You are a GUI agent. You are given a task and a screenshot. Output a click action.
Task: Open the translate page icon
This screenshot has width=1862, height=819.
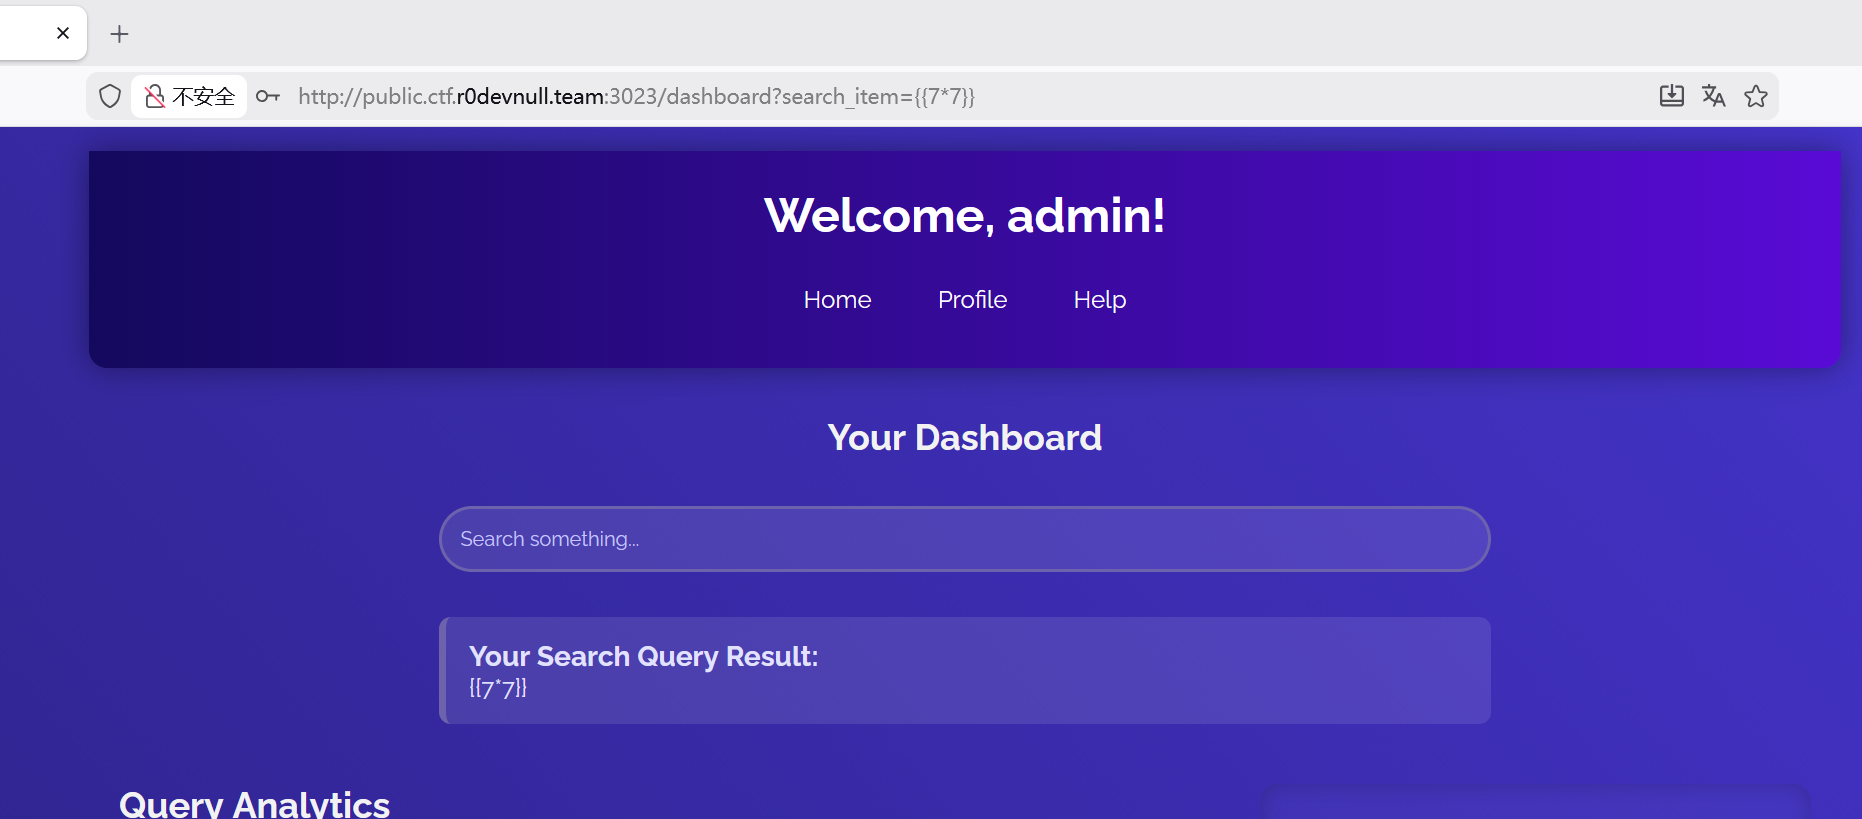pyautogui.click(x=1714, y=96)
